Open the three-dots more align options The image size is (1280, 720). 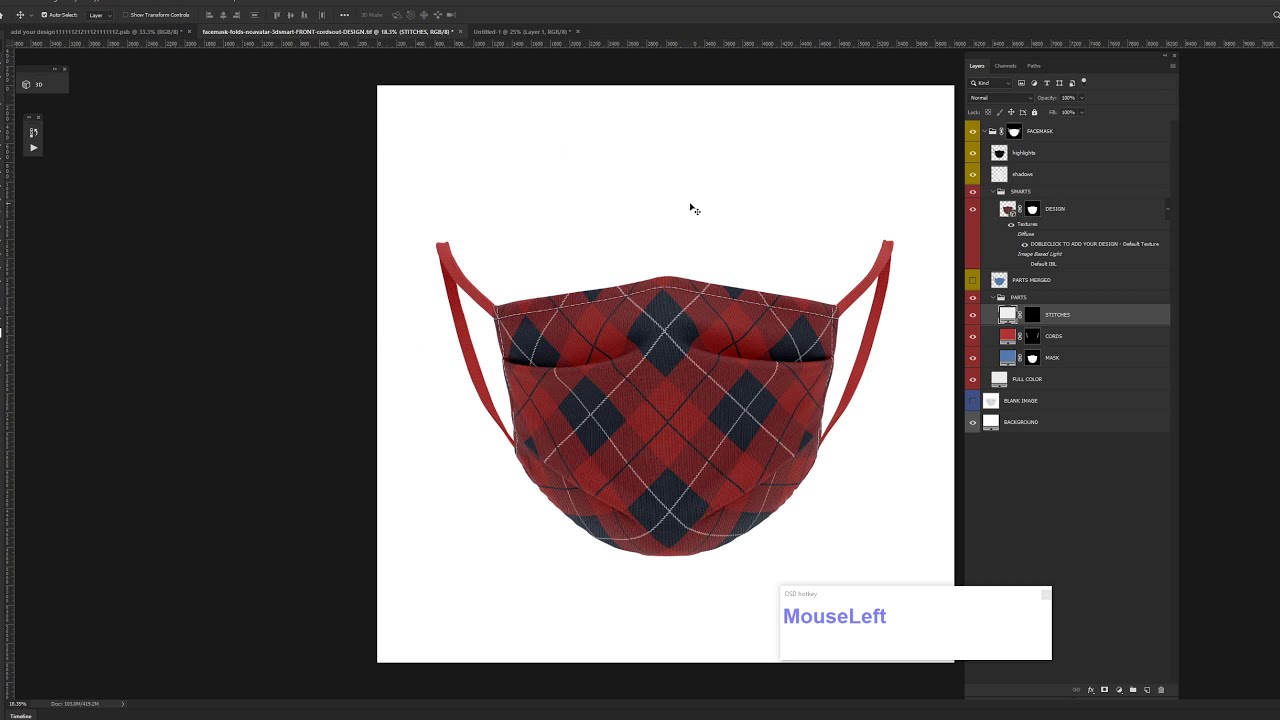pos(344,15)
